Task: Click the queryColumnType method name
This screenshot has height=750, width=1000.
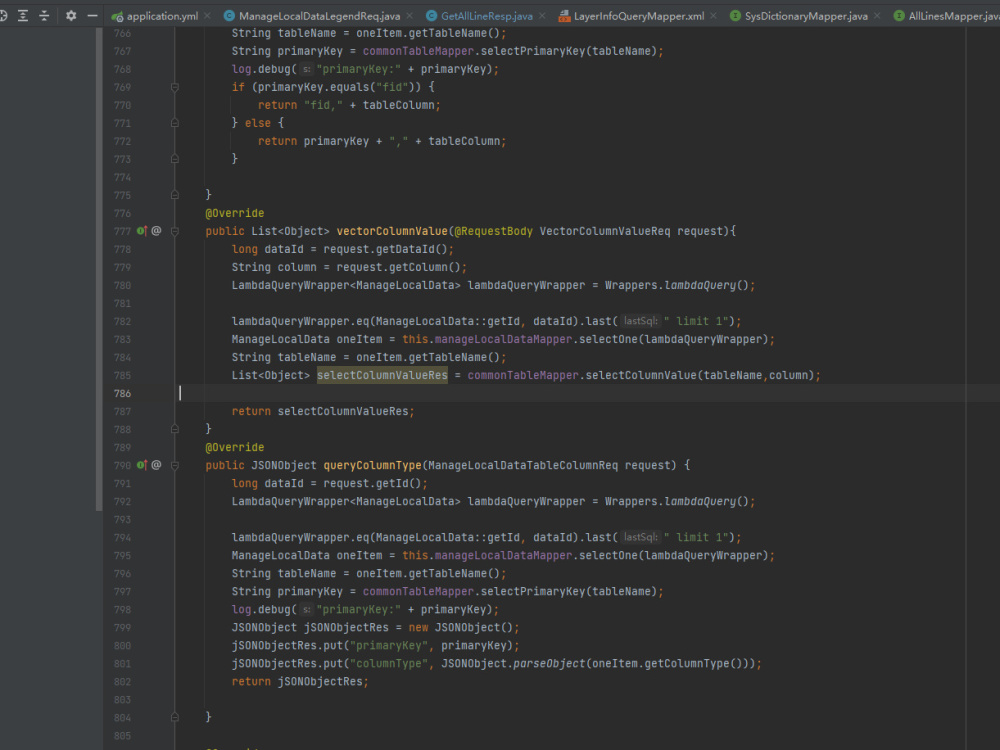Action: pos(372,465)
